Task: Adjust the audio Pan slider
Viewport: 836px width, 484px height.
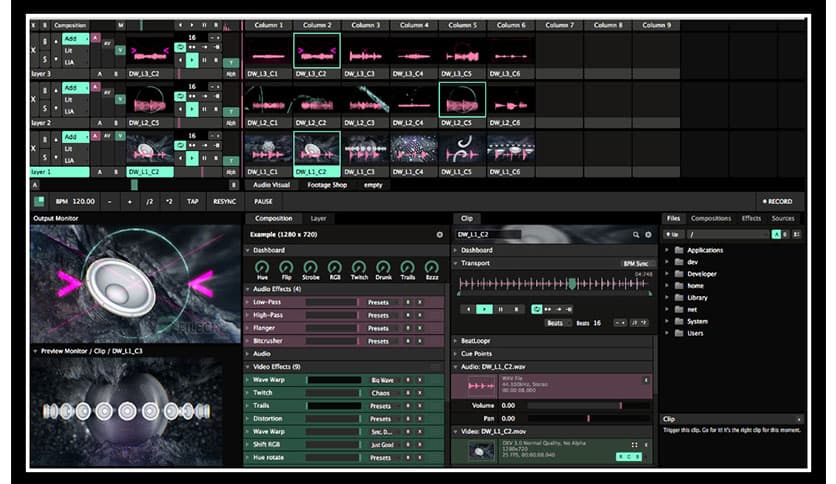Action: (588, 418)
